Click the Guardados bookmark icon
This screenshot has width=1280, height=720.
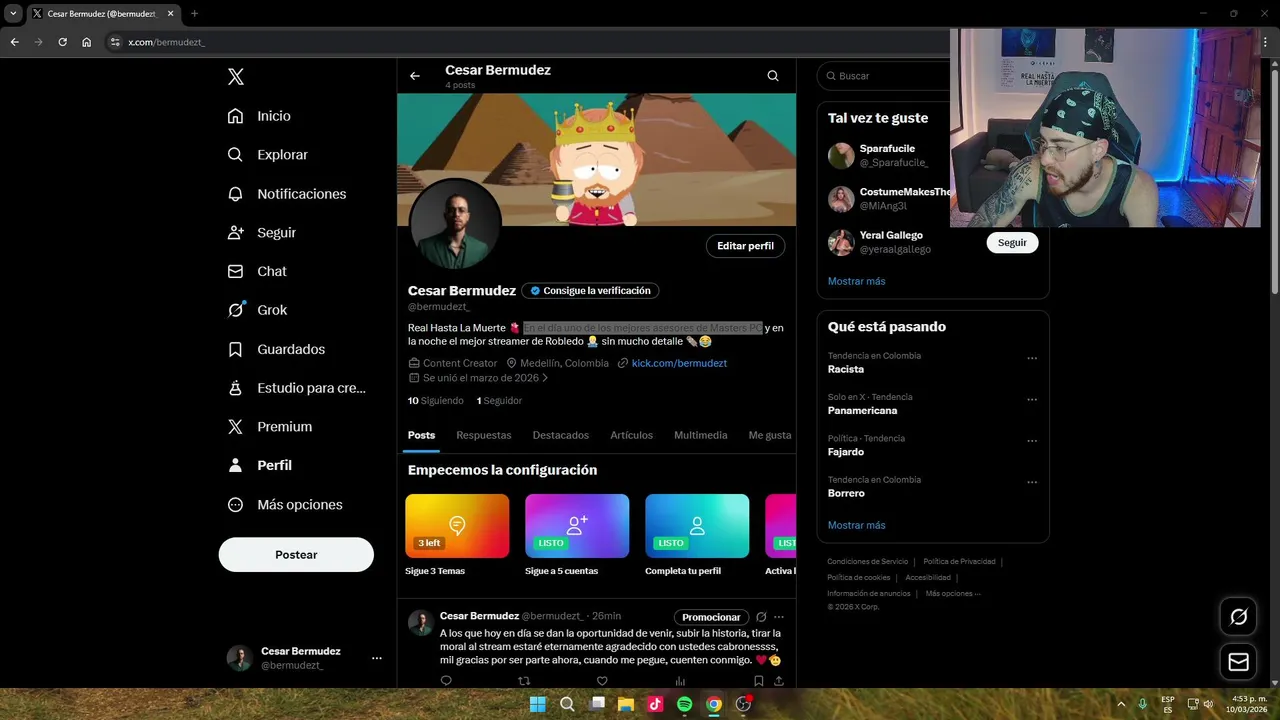click(235, 349)
